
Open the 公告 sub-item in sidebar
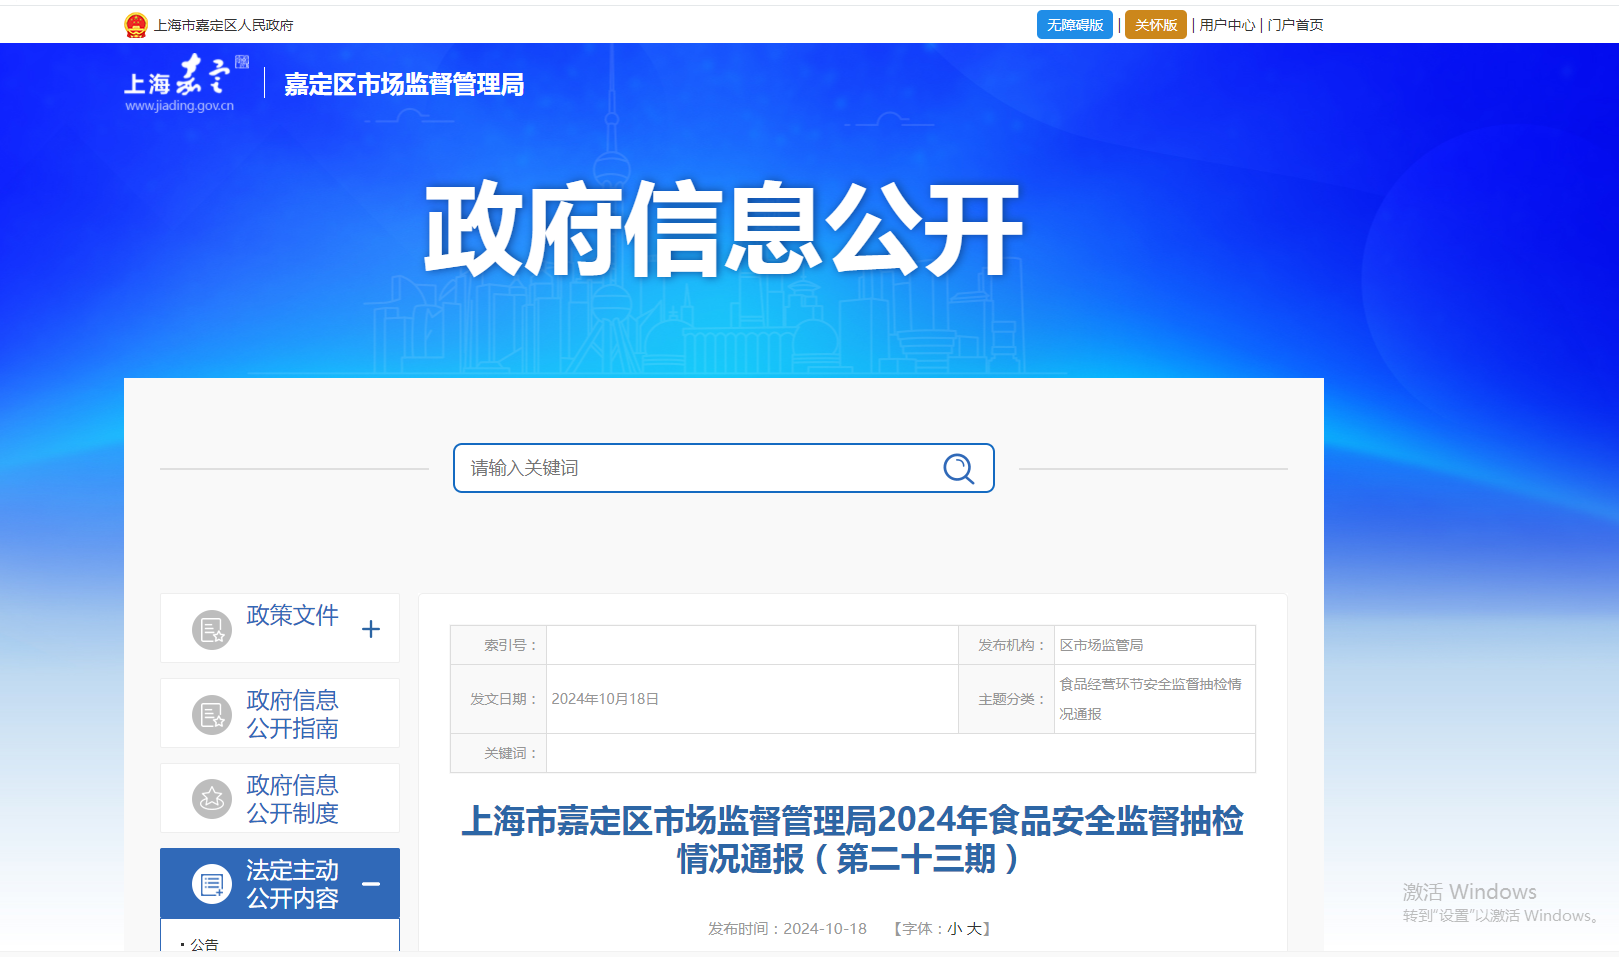click(204, 944)
